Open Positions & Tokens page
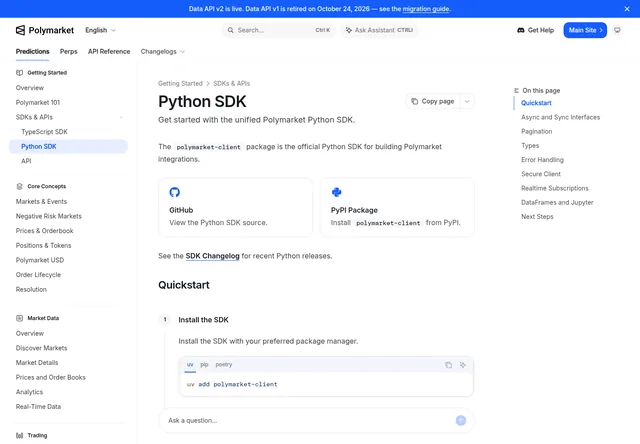Image resolution: width=640 pixels, height=444 pixels. [x=43, y=246]
